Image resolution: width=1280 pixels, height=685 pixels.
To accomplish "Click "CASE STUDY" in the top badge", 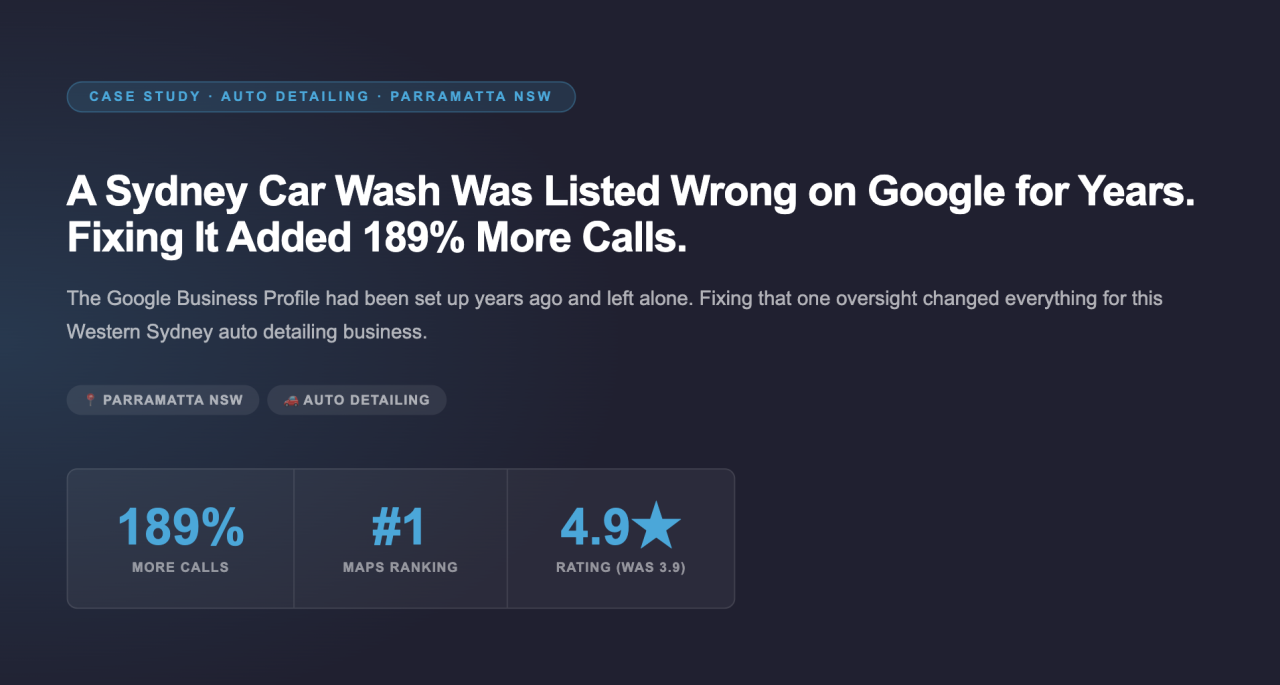I will coord(144,97).
